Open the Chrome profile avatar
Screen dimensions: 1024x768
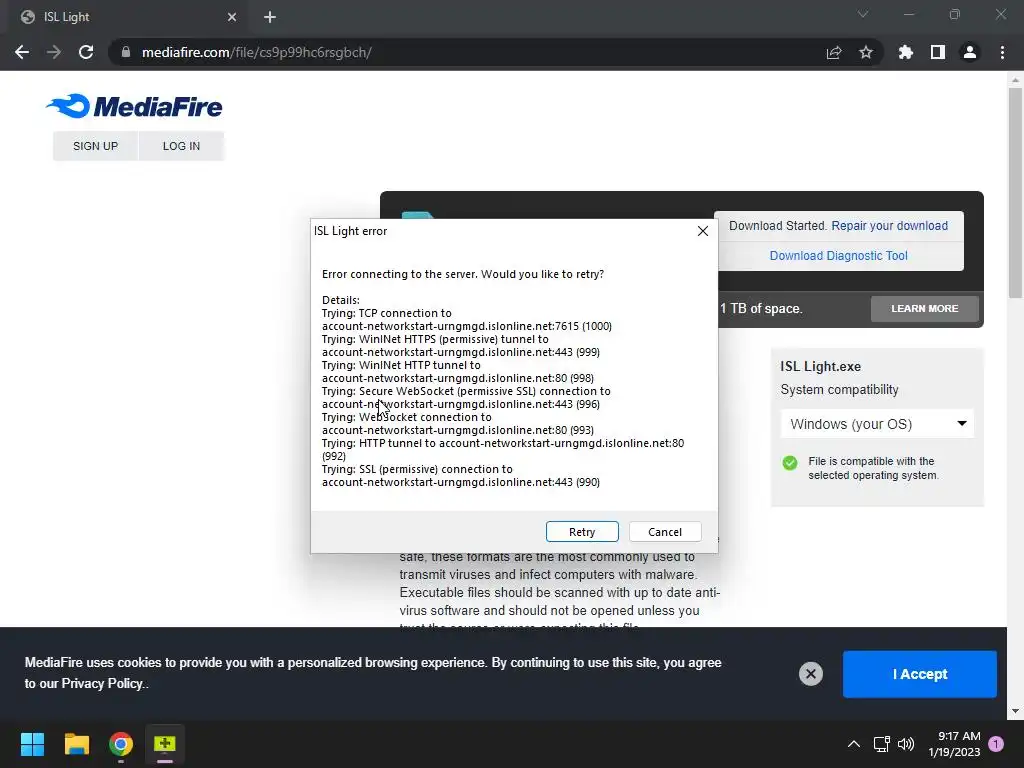click(970, 52)
